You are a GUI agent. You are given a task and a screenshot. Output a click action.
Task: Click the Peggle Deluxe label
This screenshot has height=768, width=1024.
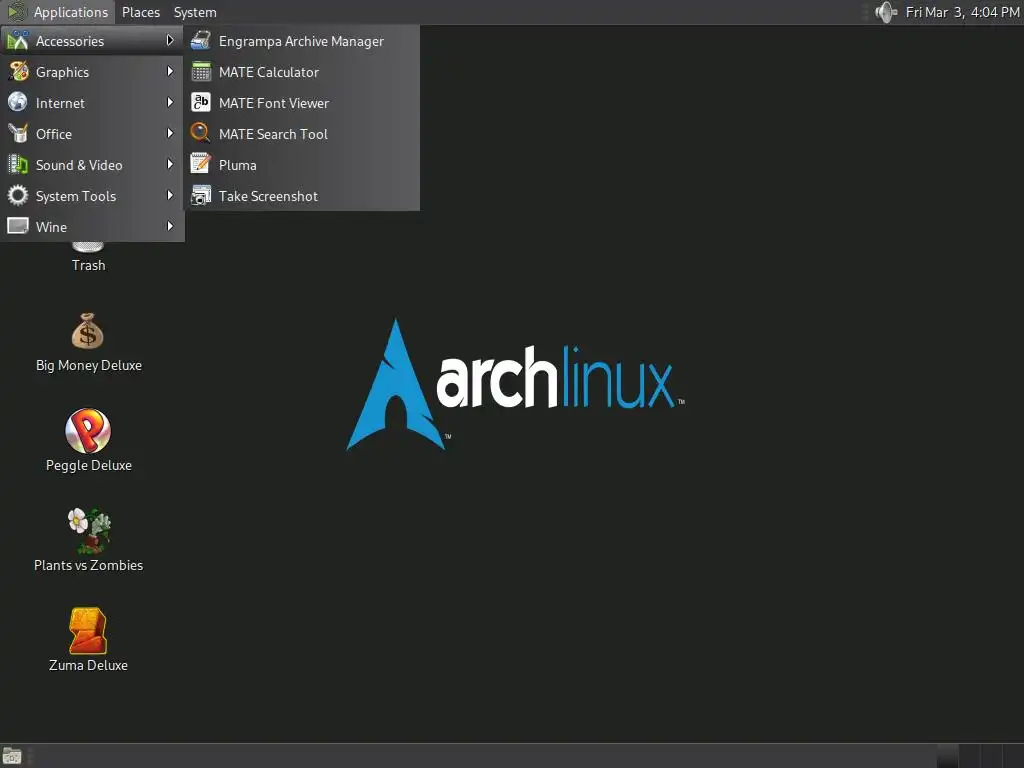tap(89, 465)
